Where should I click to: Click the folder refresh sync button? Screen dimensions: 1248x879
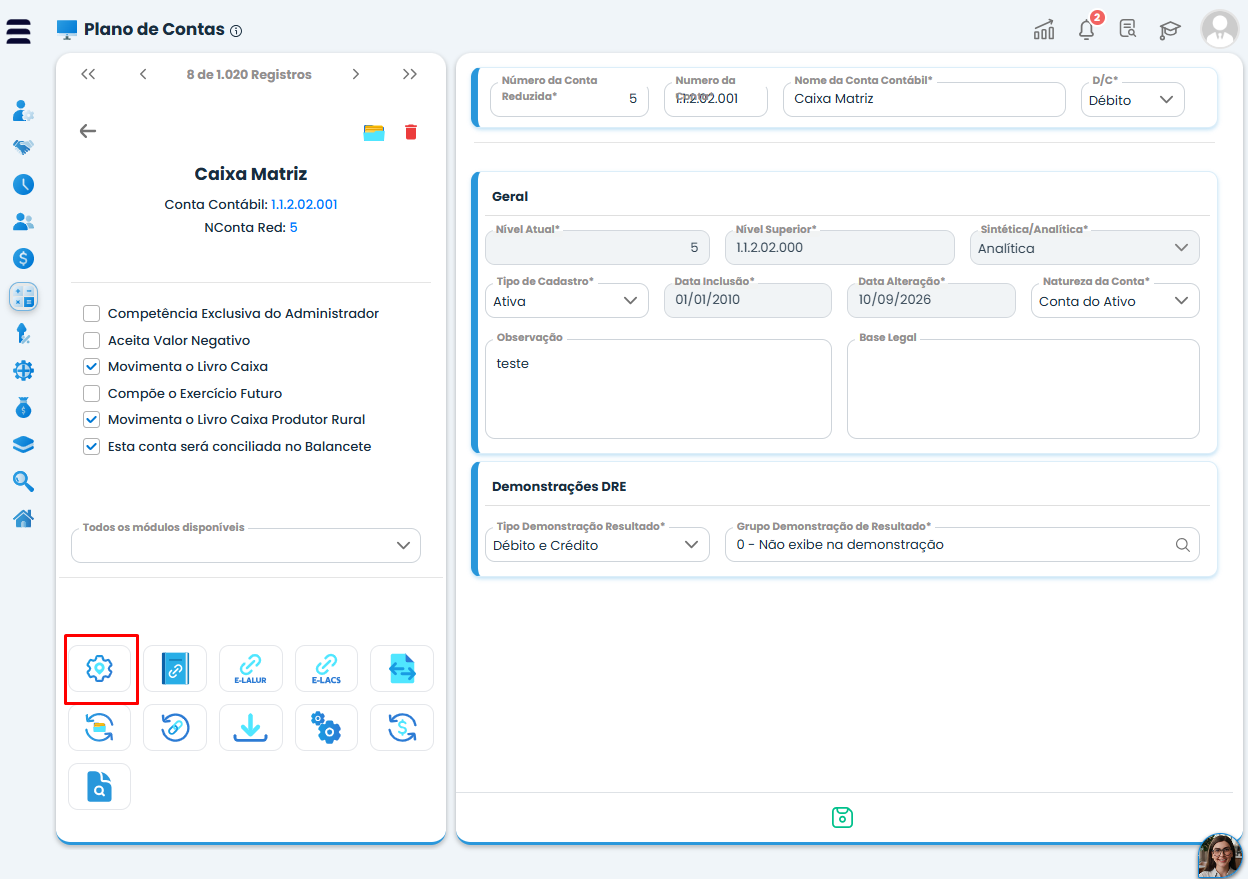[x=99, y=727]
